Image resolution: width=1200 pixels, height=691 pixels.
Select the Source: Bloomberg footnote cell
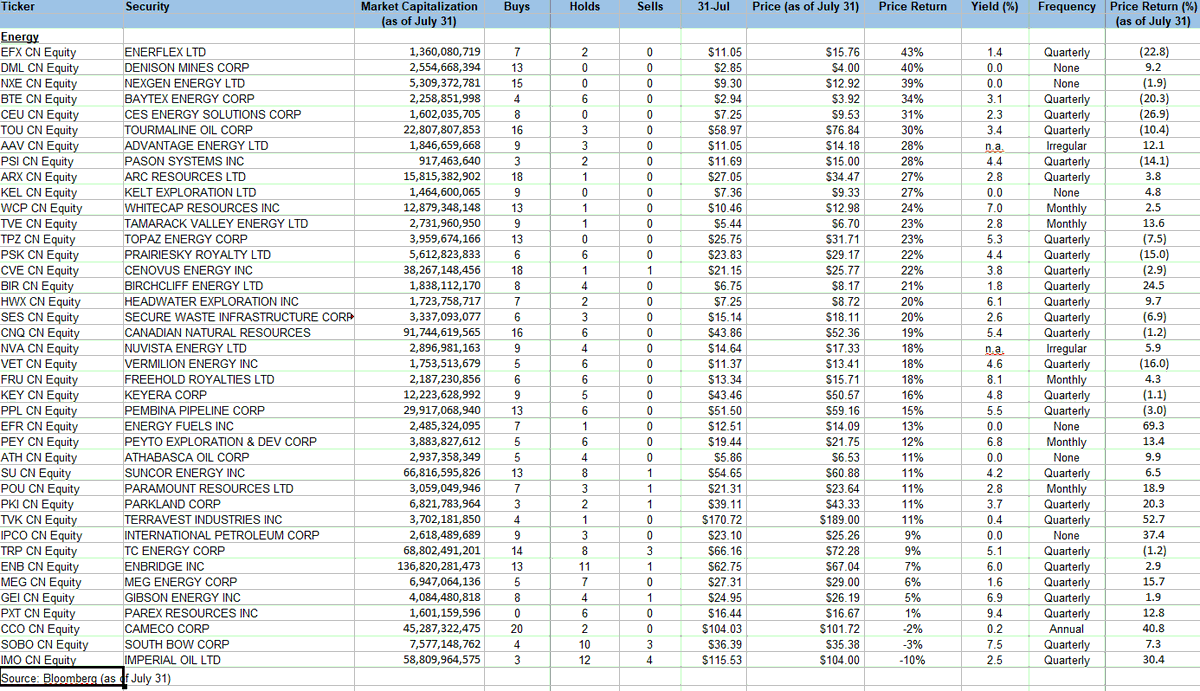pyautogui.click(x=62, y=679)
